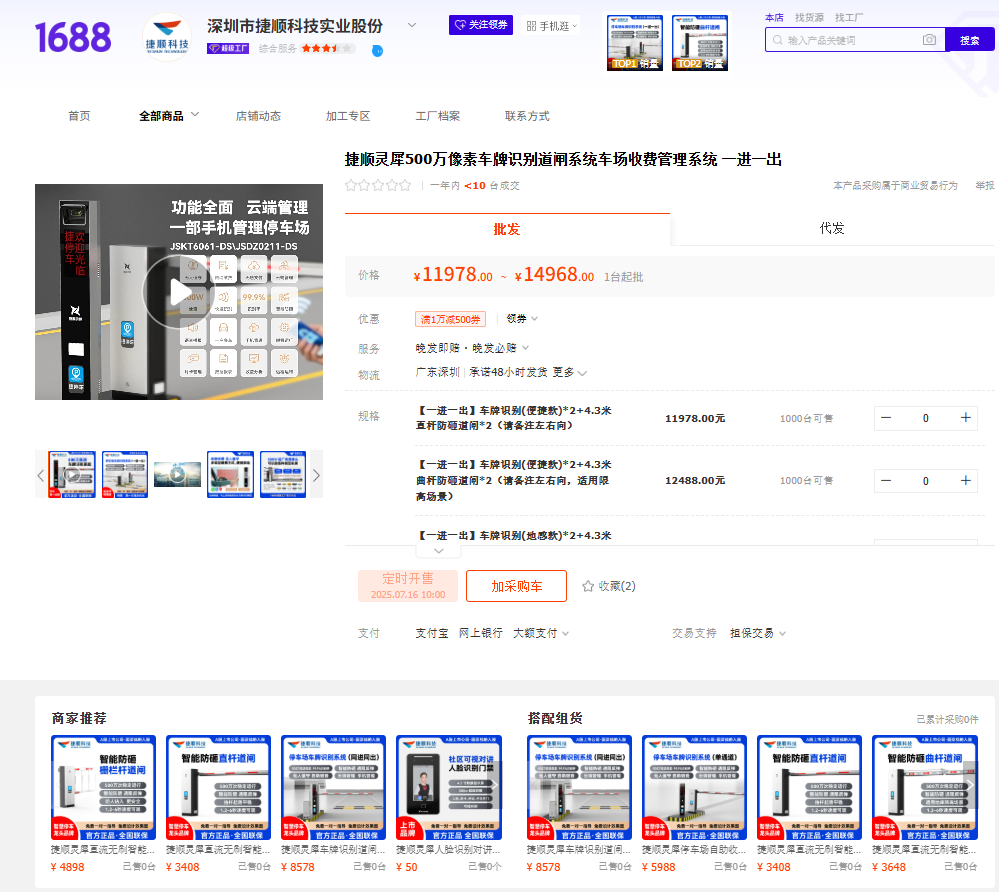Select the fifth gallery thumbnail
This screenshot has height=892, width=999.
(283, 475)
